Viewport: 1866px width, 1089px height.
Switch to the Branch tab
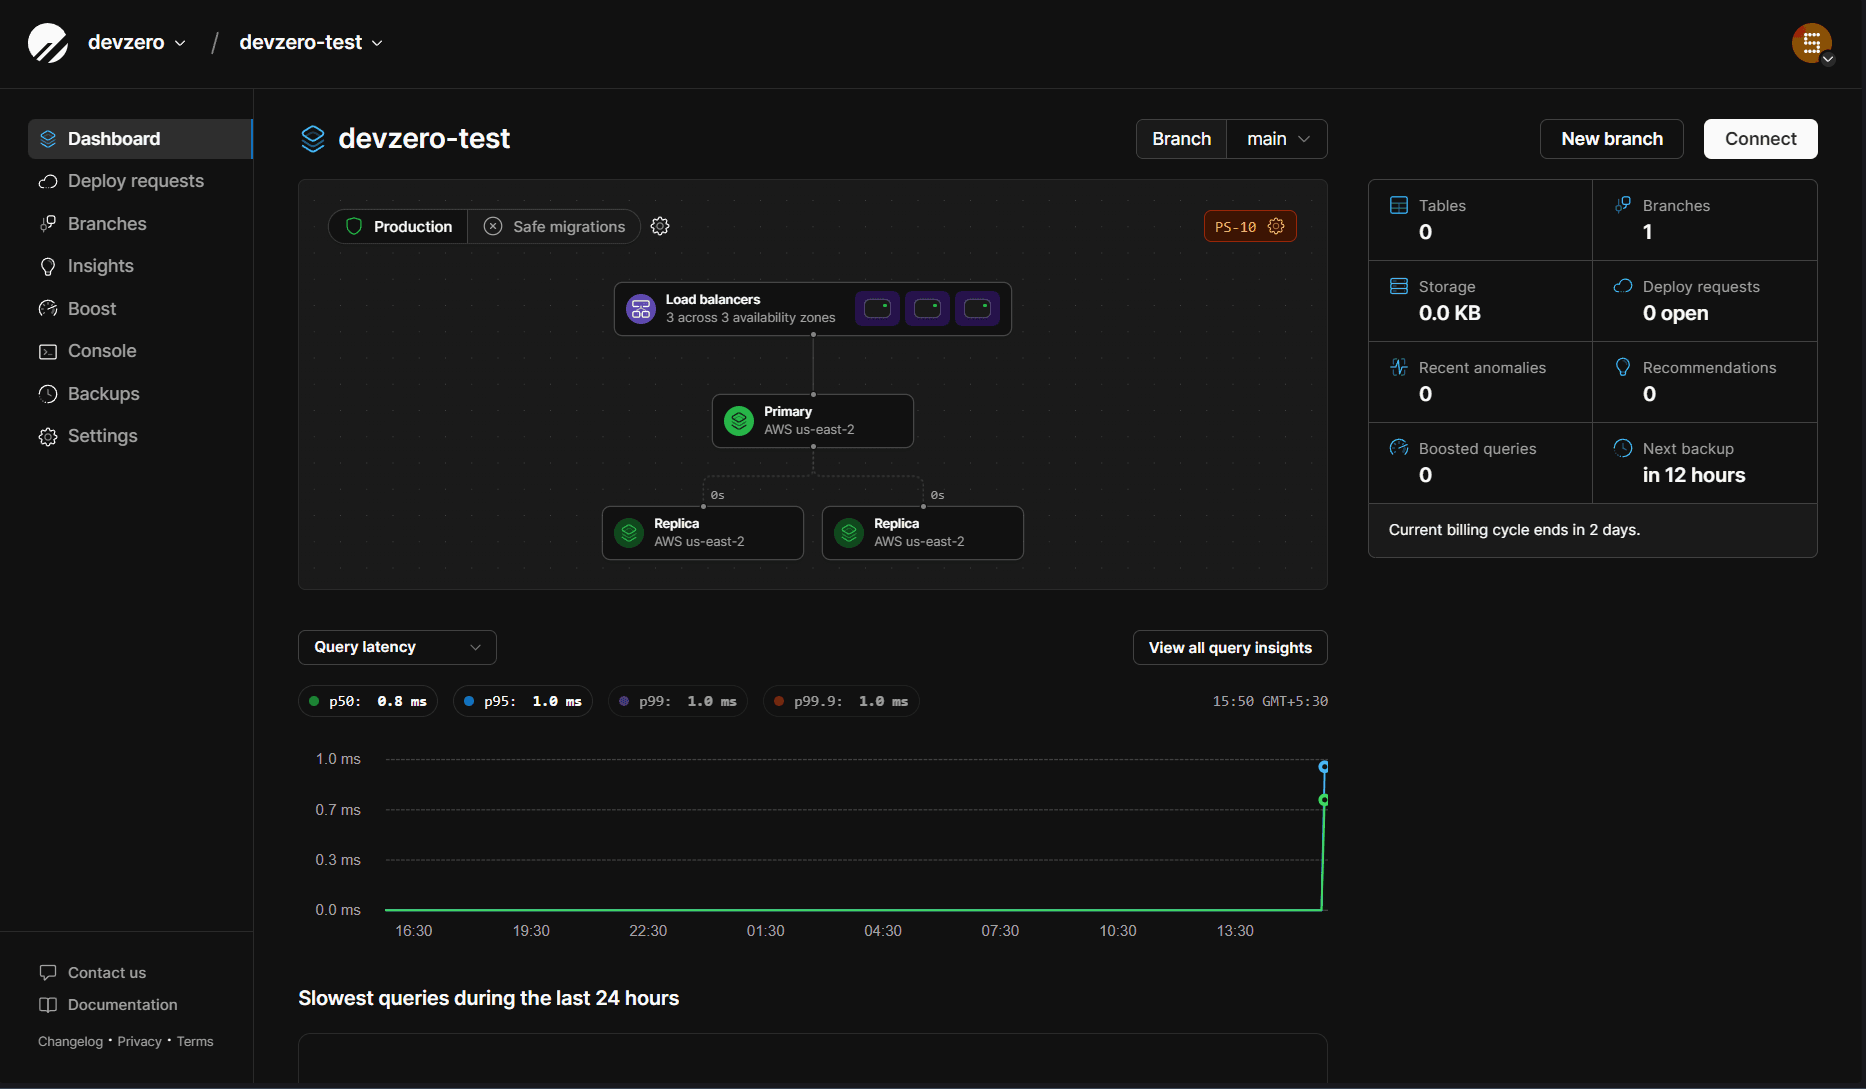(x=1181, y=139)
